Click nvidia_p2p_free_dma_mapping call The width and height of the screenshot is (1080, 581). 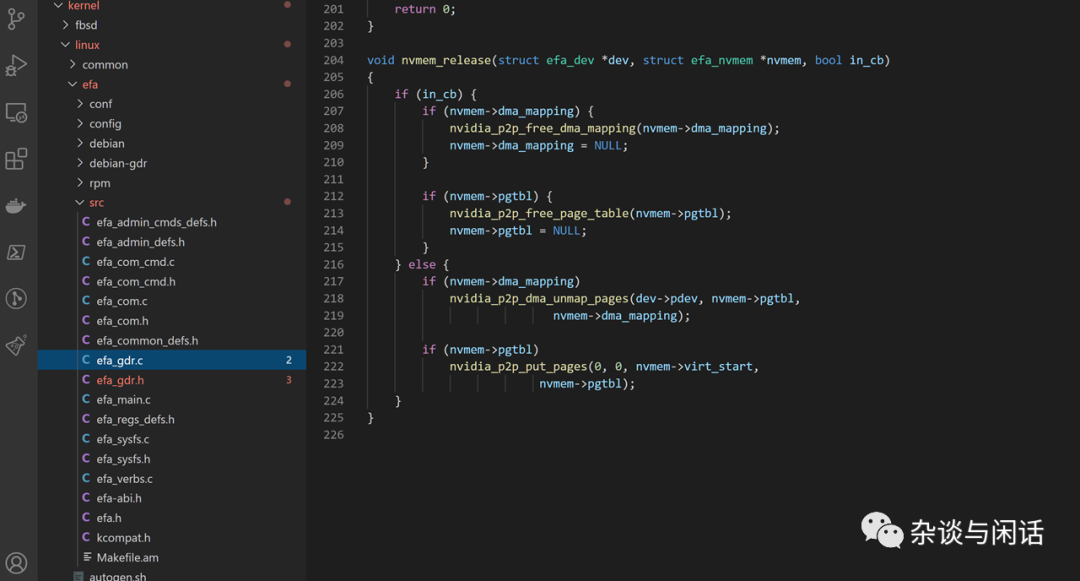543,129
